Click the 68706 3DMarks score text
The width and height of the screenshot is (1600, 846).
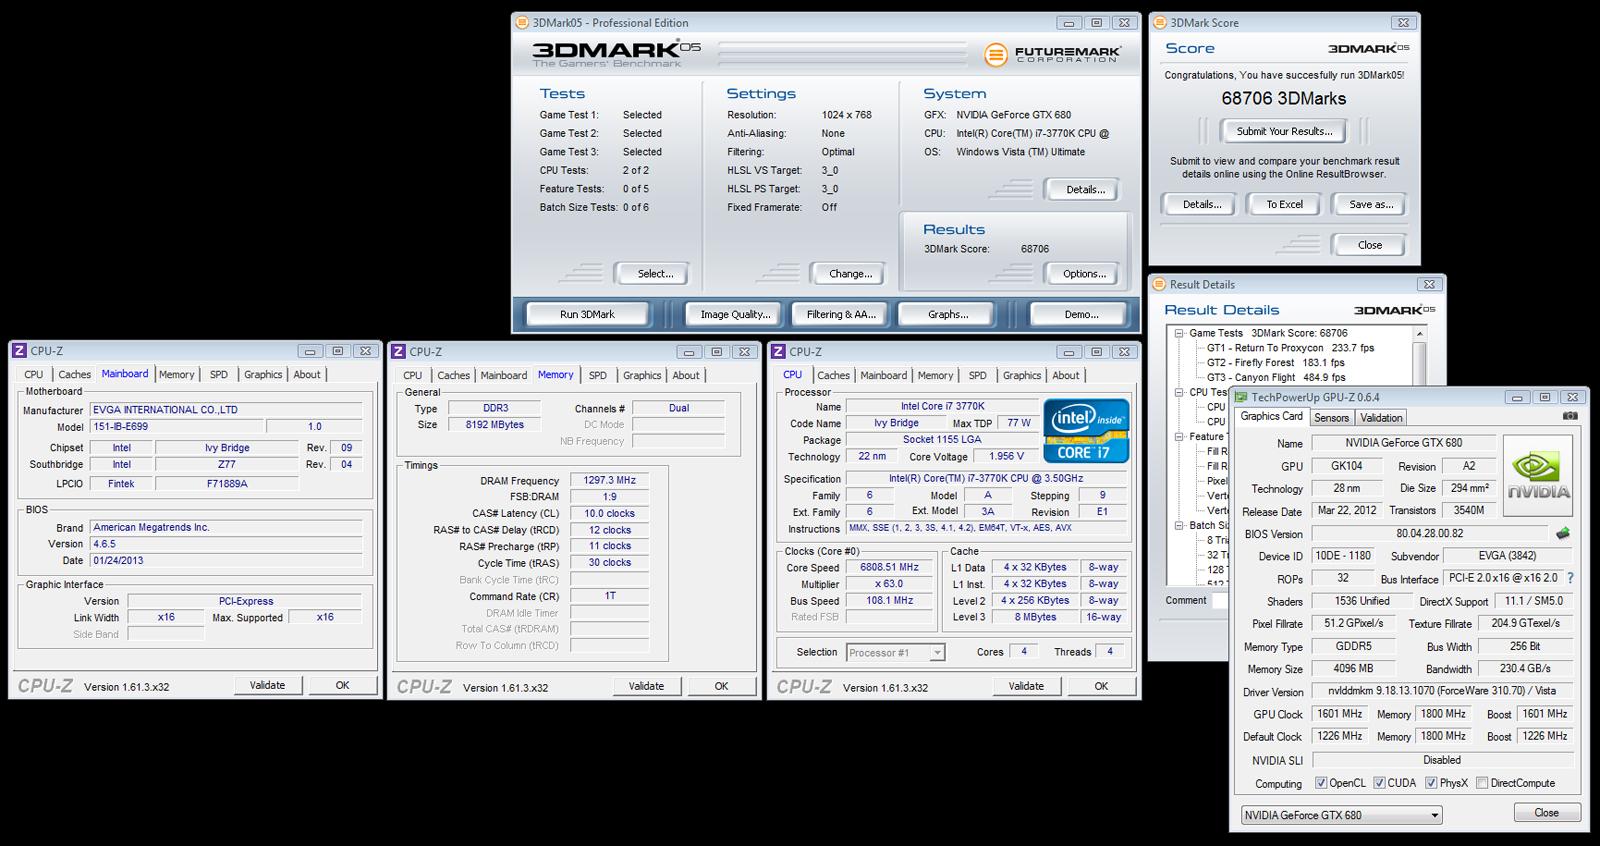1283,99
